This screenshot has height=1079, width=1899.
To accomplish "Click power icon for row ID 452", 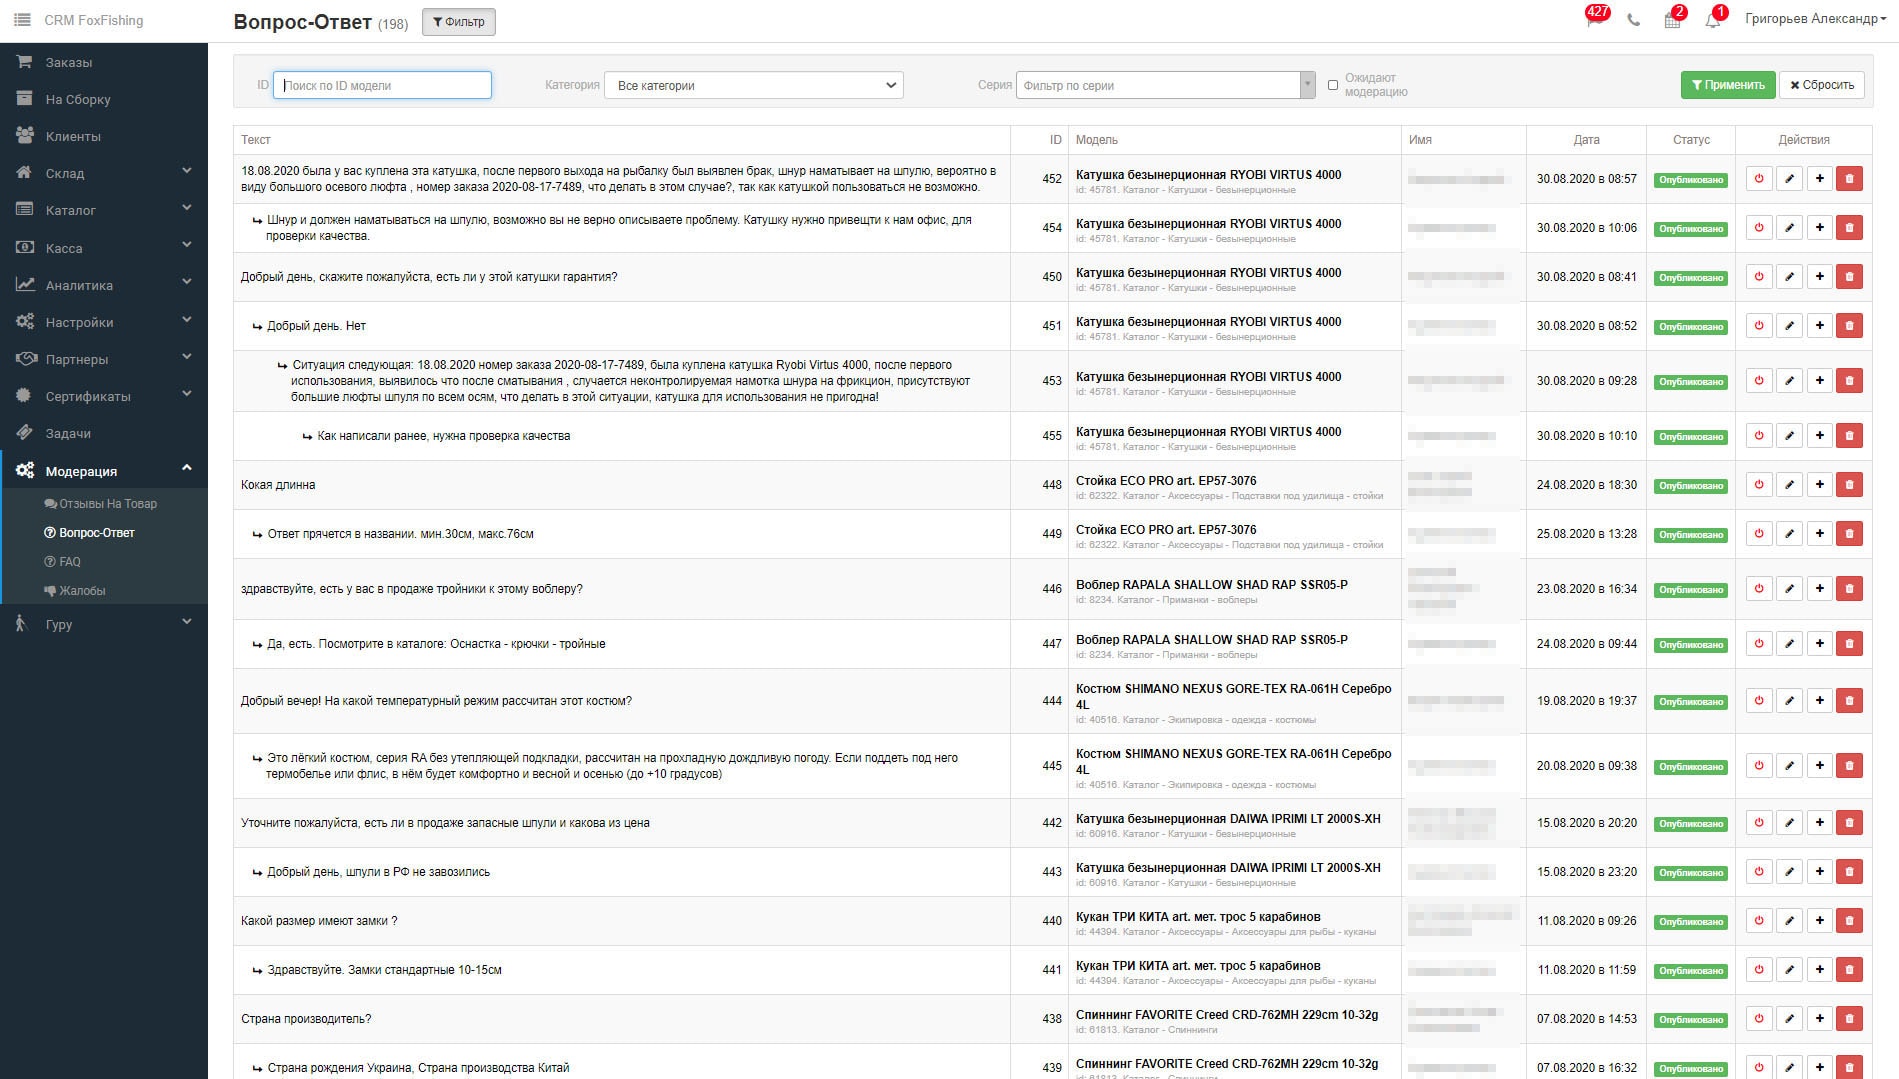I will click(1759, 179).
